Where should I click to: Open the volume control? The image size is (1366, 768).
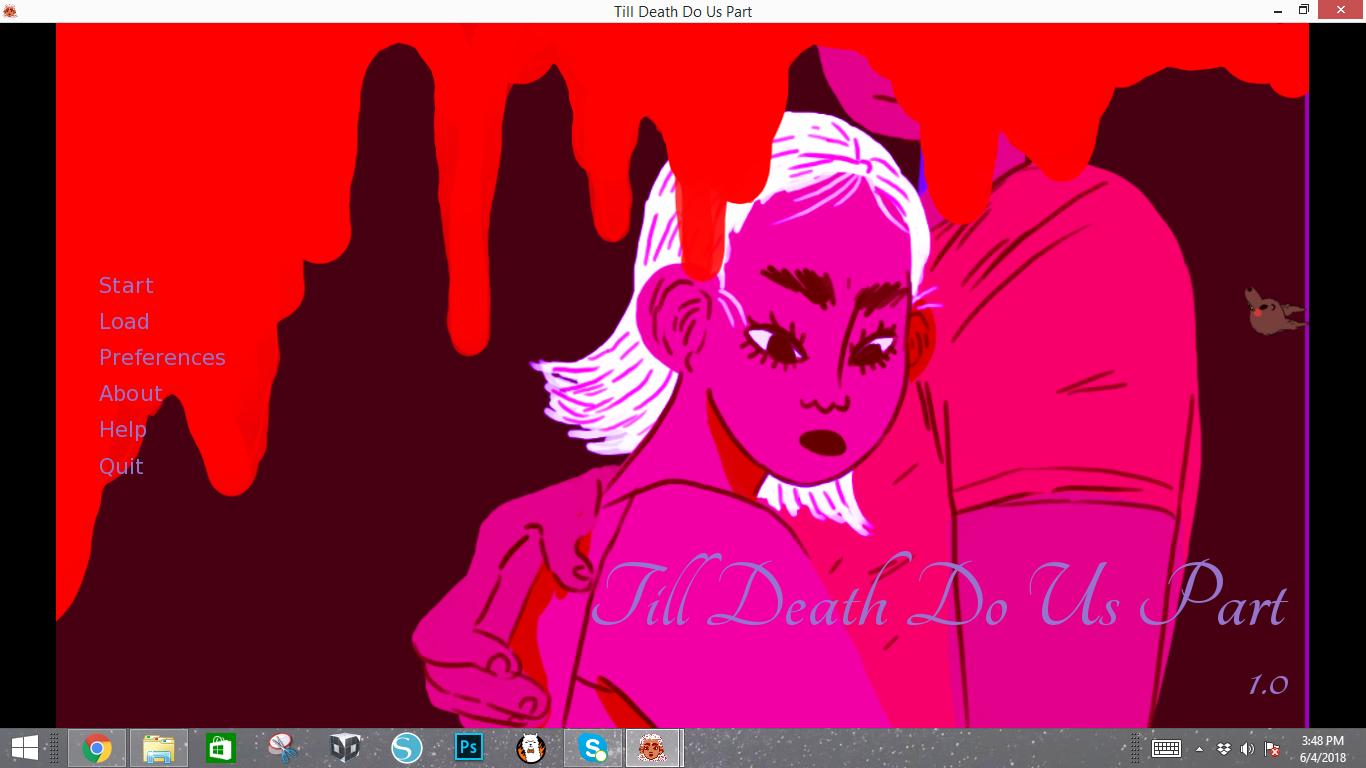tap(1247, 749)
